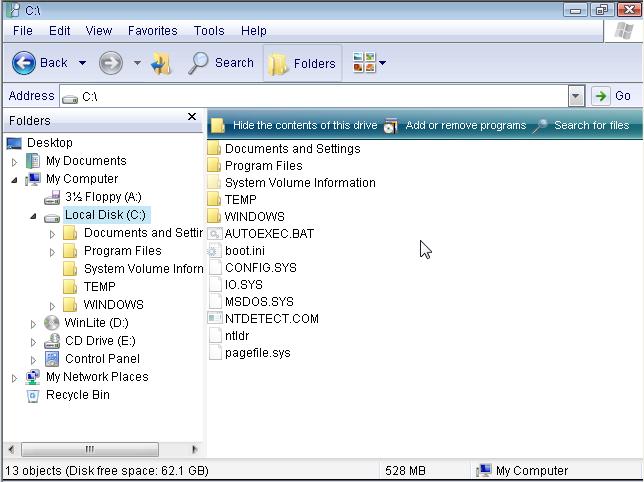This screenshot has width=644, height=482.
Task: Expand WINDOWS in folder tree
Action: click(x=52, y=306)
